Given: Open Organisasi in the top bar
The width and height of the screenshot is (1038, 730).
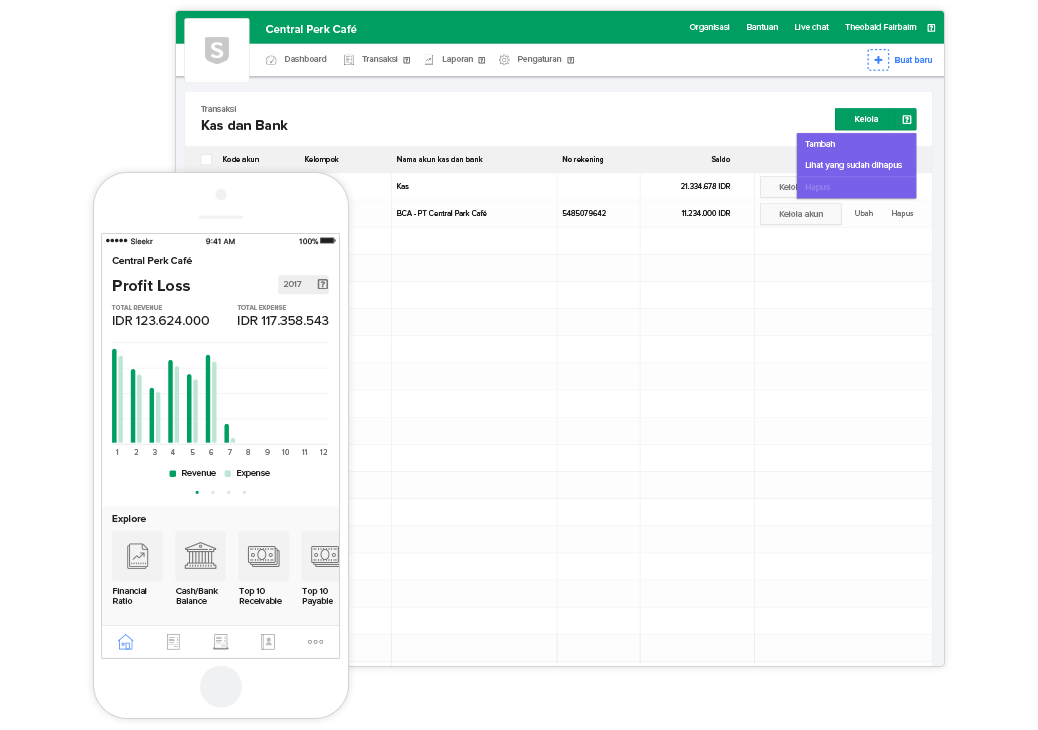Looking at the screenshot, I should [x=709, y=27].
